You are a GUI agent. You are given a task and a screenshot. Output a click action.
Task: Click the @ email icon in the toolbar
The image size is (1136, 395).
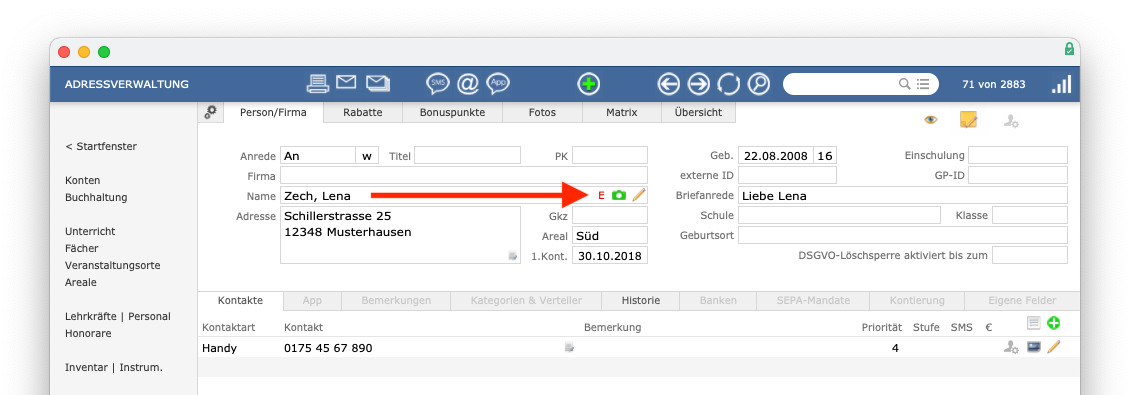468,84
